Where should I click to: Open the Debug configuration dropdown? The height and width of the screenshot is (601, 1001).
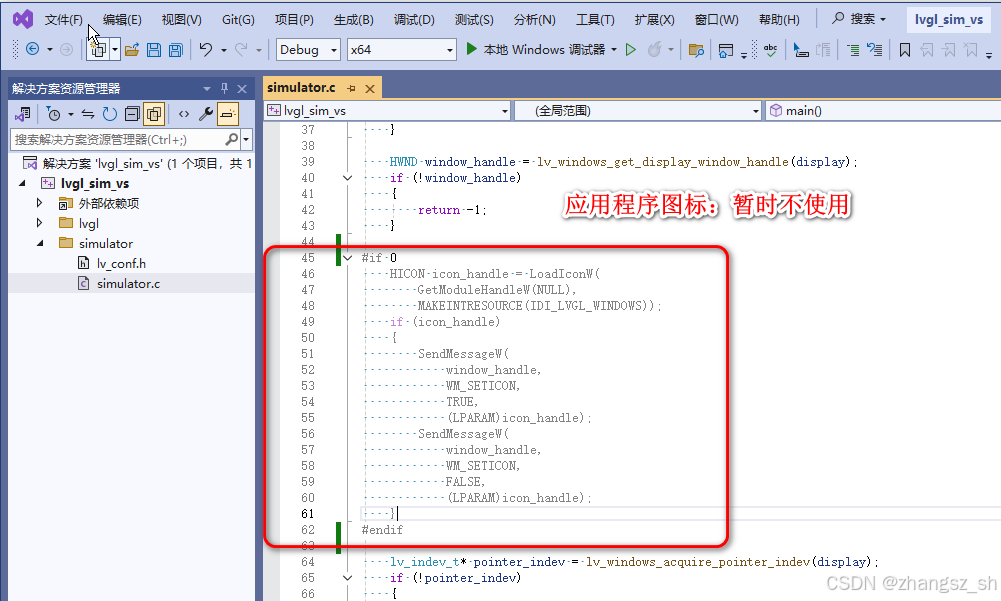(x=308, y=49)
